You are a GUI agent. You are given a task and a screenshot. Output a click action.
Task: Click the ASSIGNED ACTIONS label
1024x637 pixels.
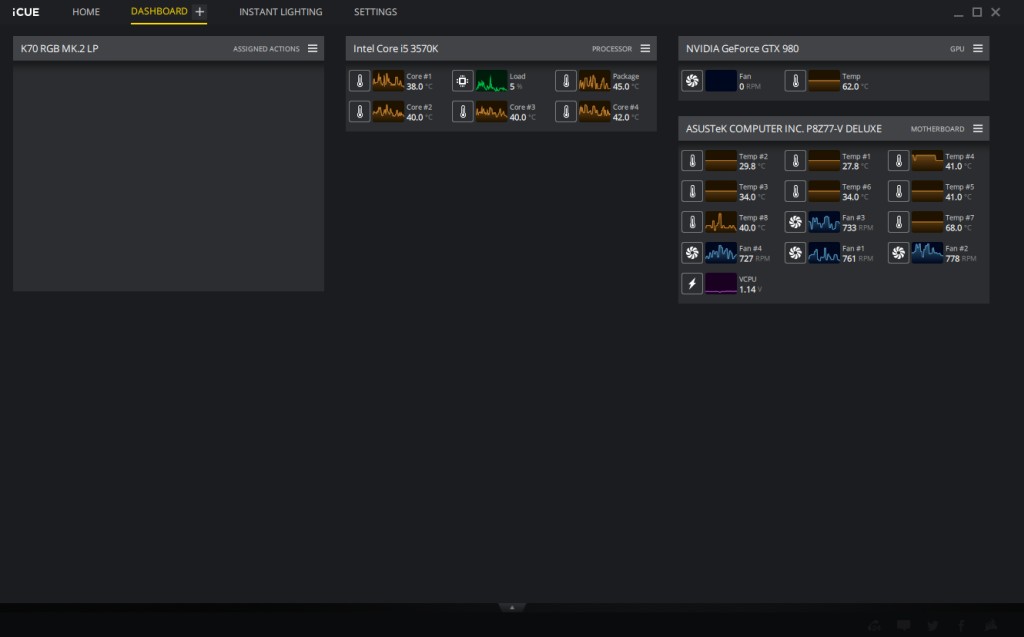coord(266,49)
